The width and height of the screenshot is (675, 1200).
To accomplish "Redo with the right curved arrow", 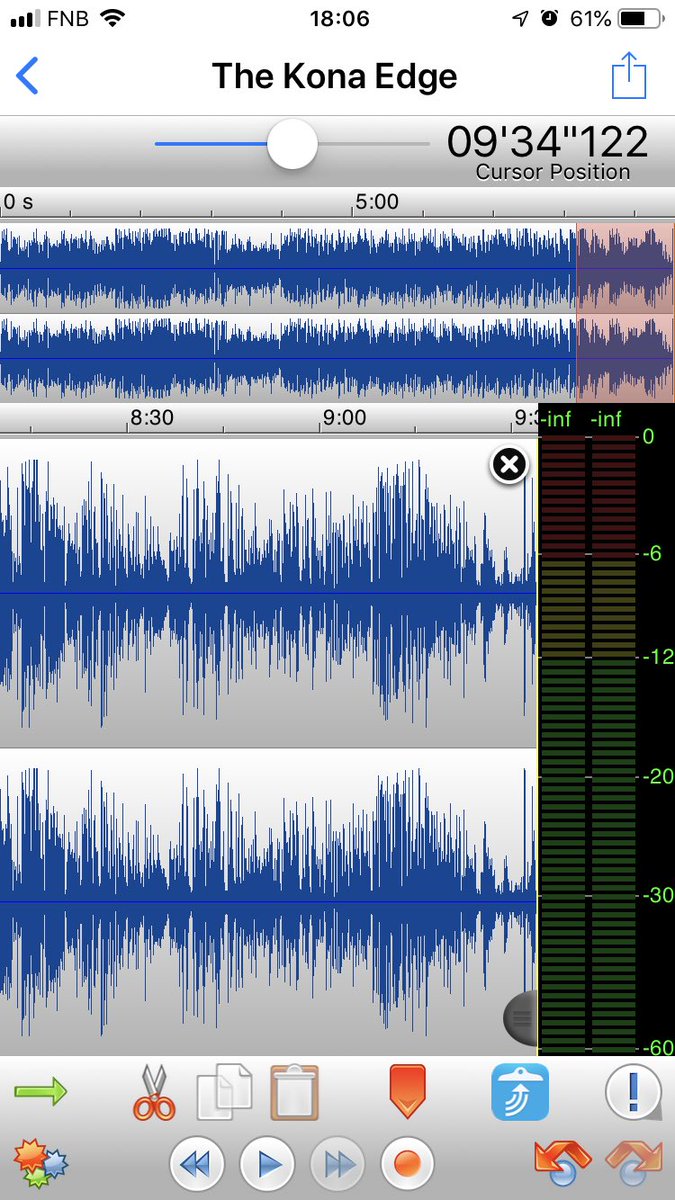I will click(633, 1164).
